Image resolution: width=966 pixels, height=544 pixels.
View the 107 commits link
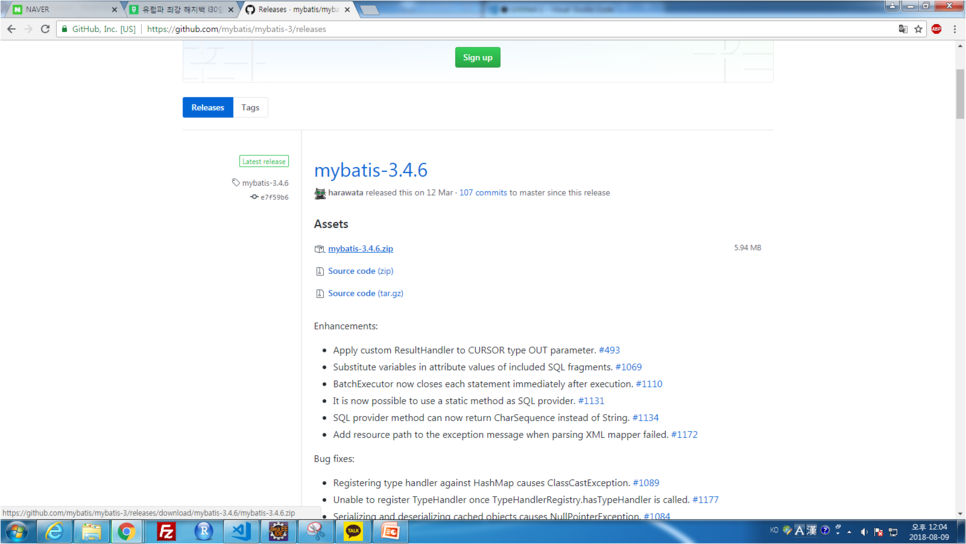click(483, 193)
